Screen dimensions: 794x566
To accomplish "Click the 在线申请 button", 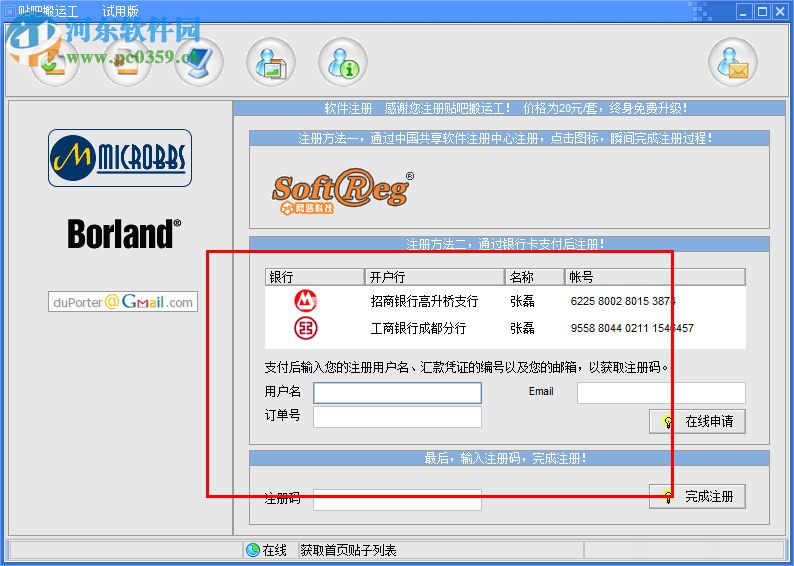I will point(697,421).
